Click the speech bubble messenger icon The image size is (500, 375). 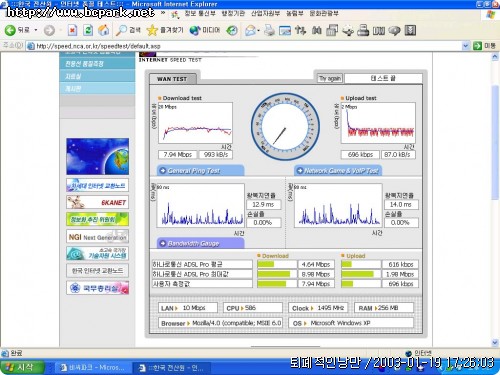coord(394,30)
